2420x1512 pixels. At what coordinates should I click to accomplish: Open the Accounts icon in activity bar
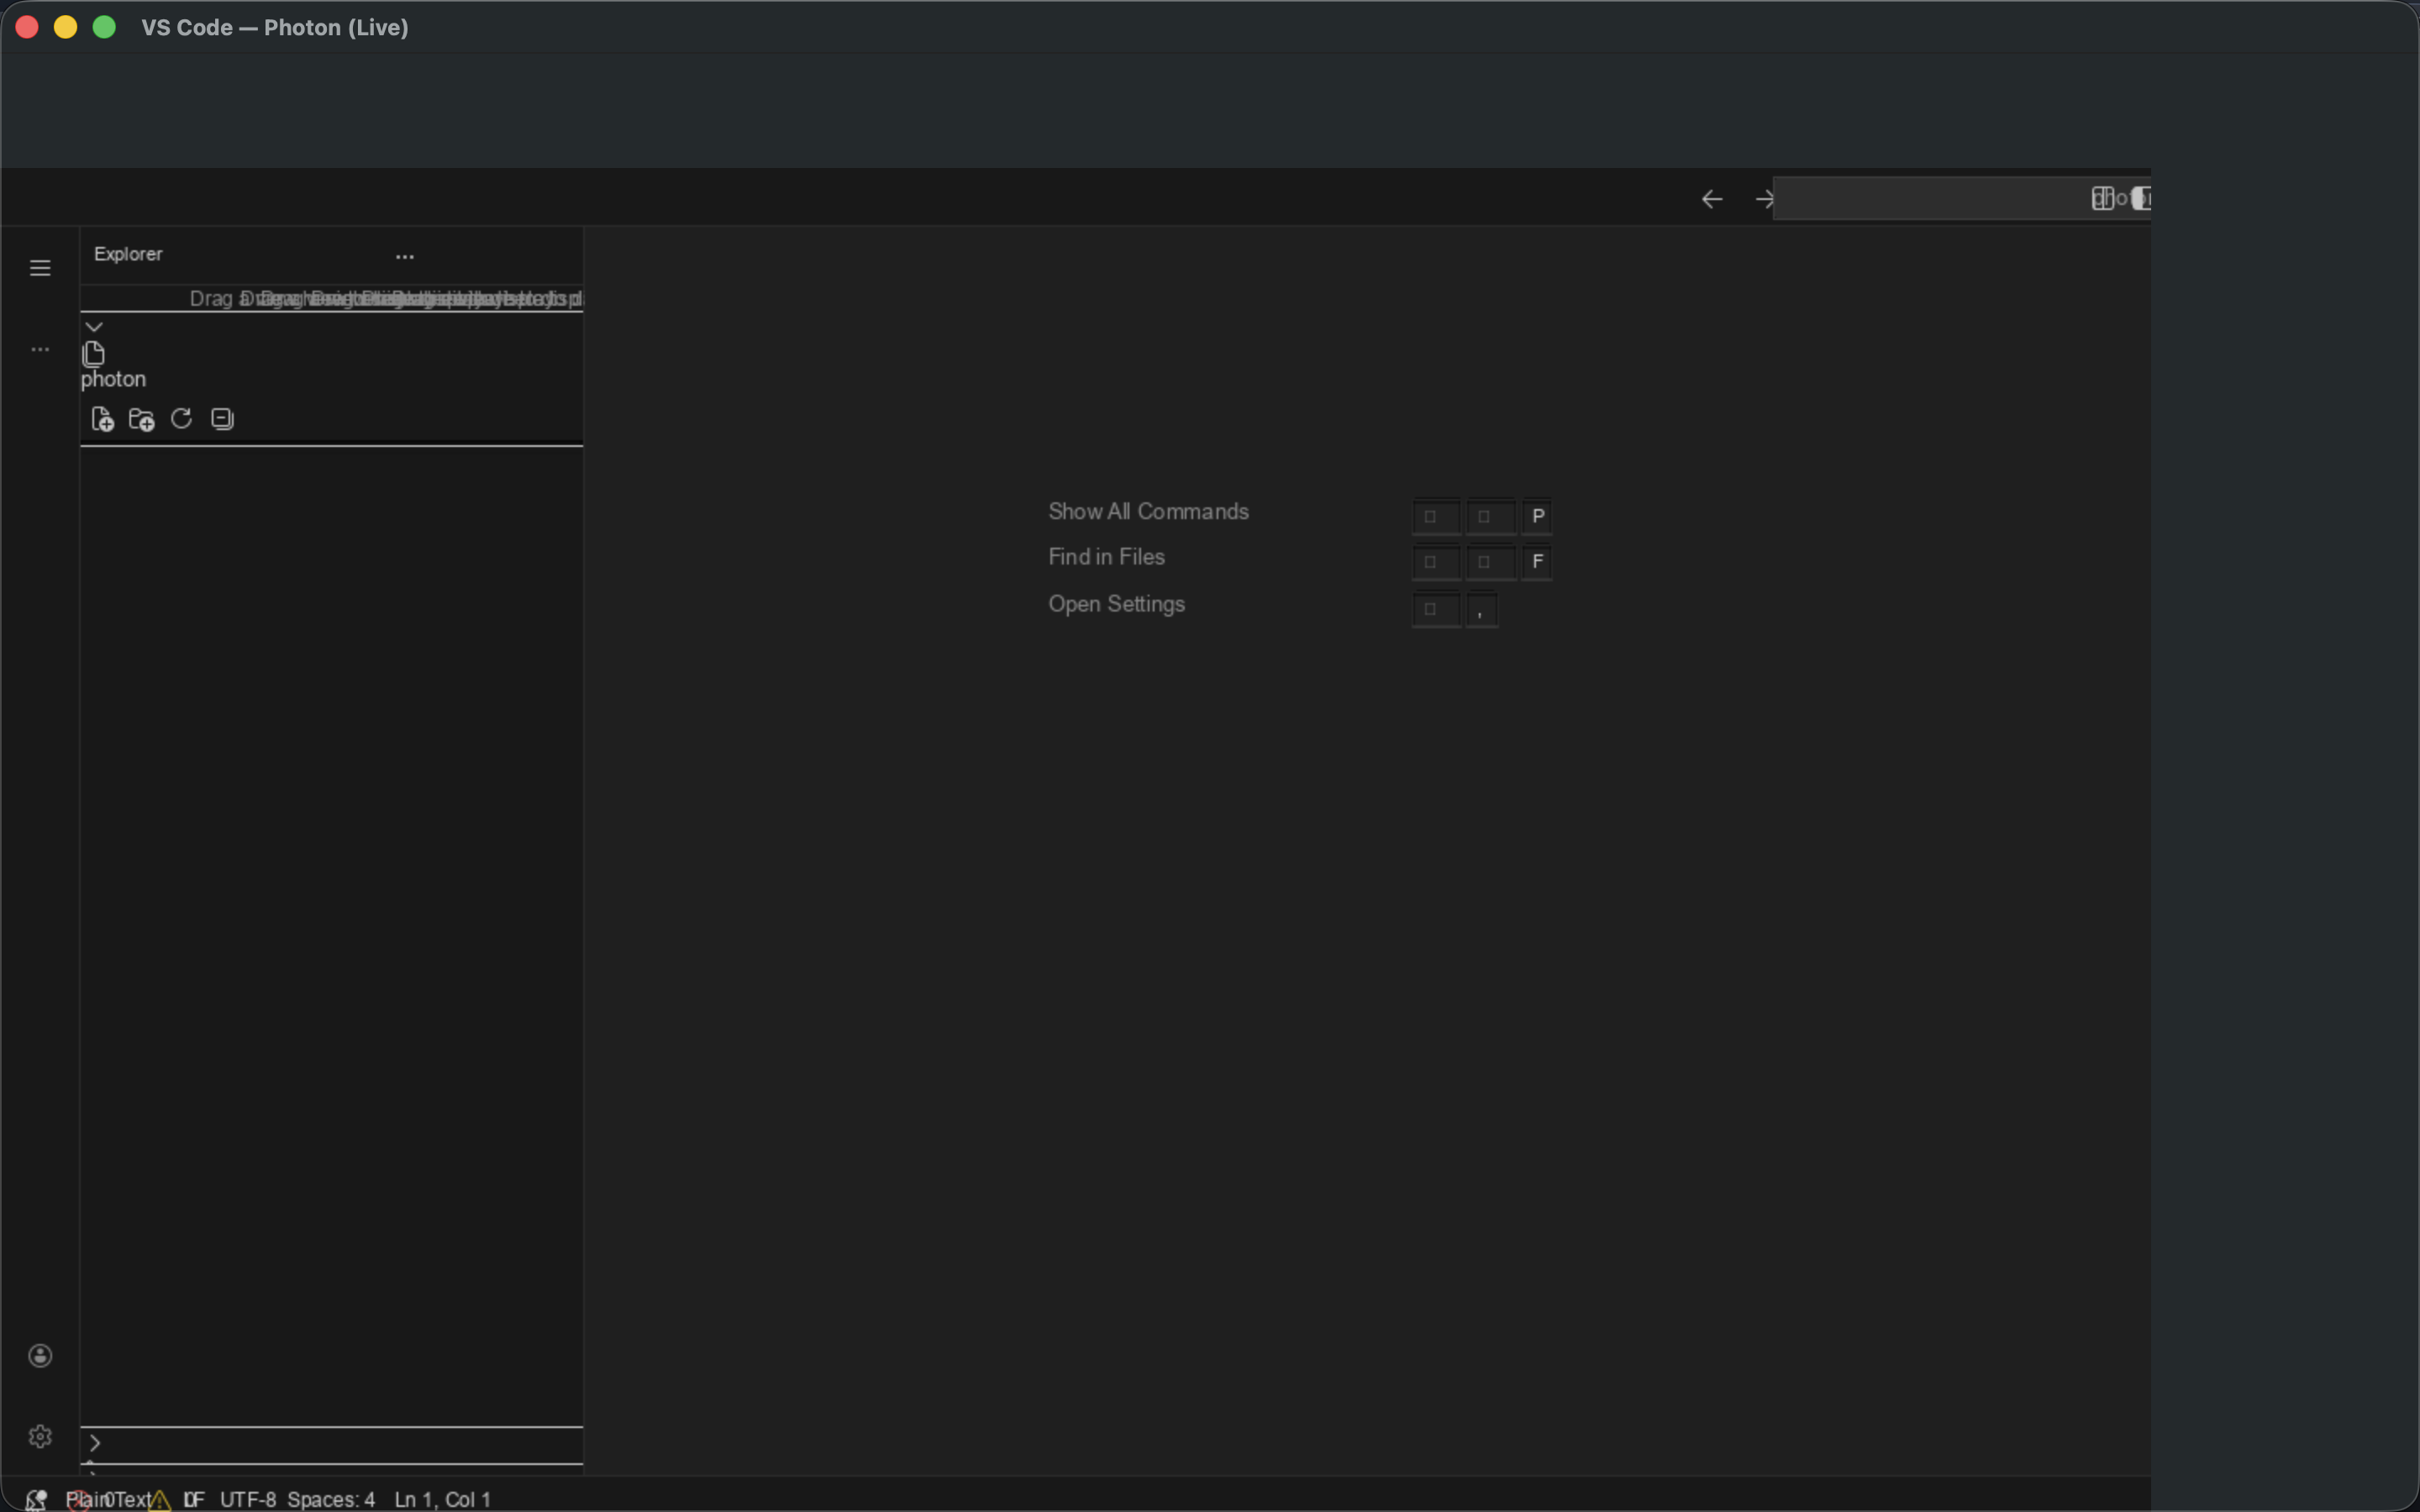pyautogui.click(x=41, y=1356)
